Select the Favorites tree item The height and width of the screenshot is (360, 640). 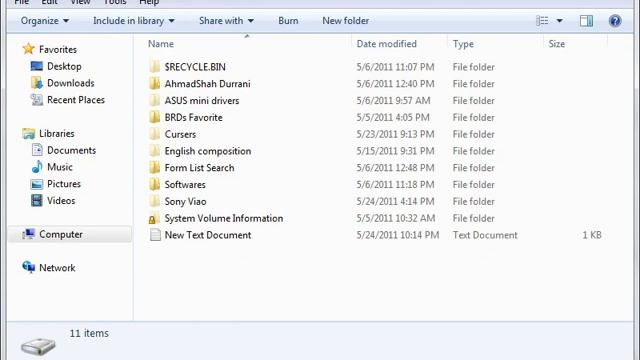pos(58,49)
